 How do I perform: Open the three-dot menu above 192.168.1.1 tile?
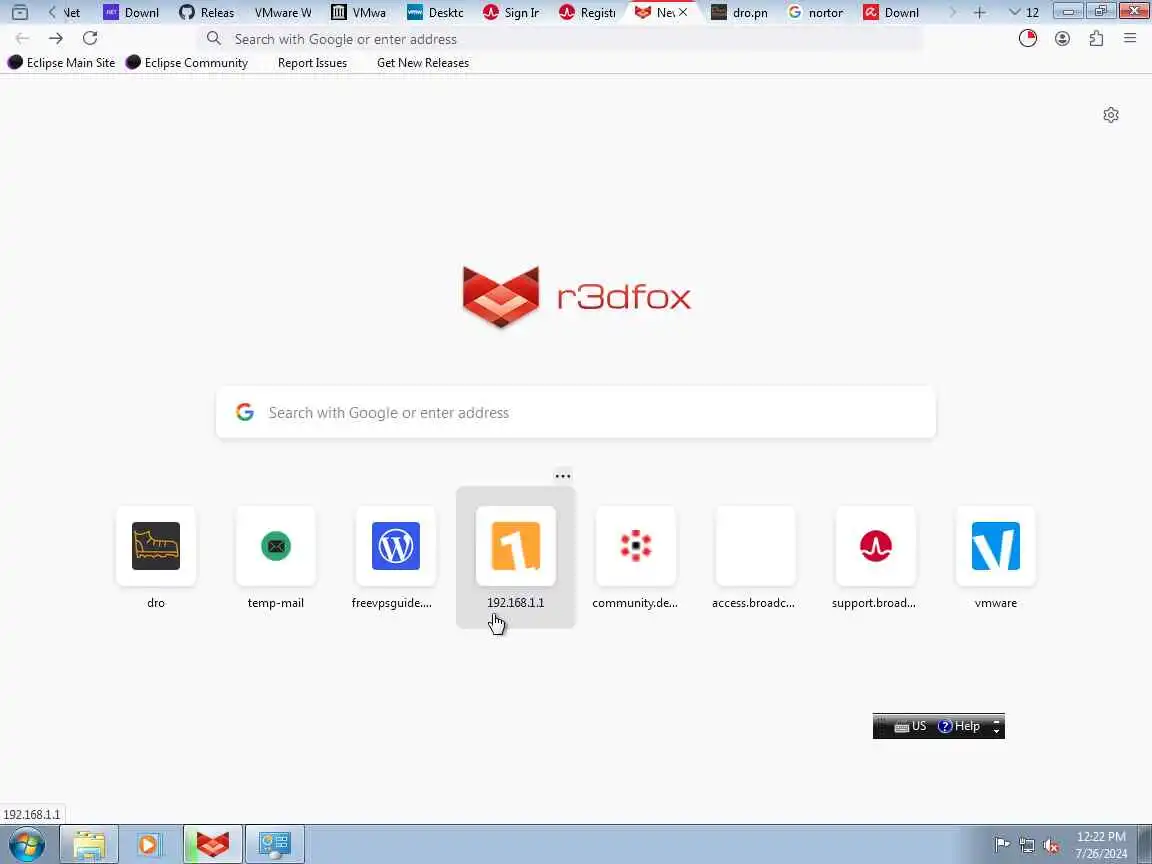(x=563, y=476)
